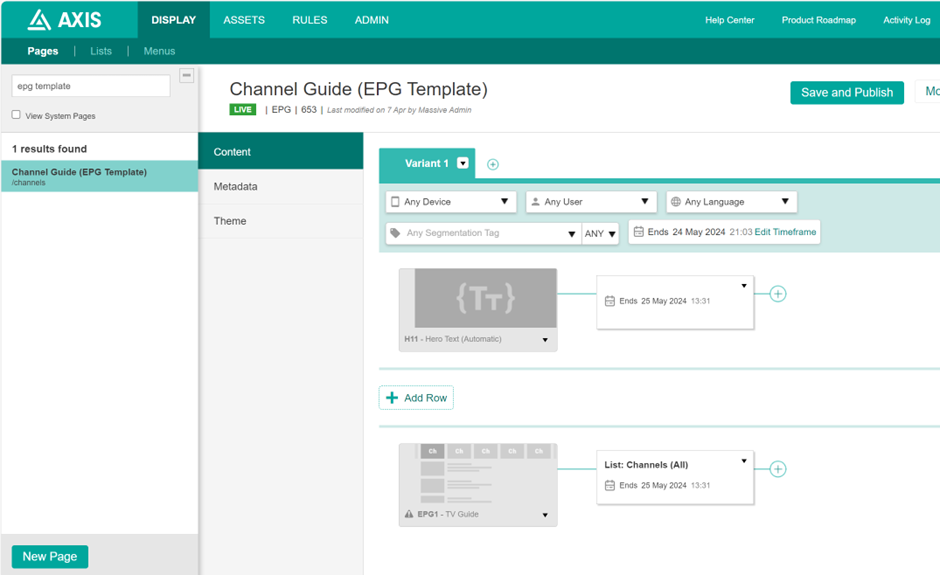
Task: Open the Help Center link
Action: point(730,20)
